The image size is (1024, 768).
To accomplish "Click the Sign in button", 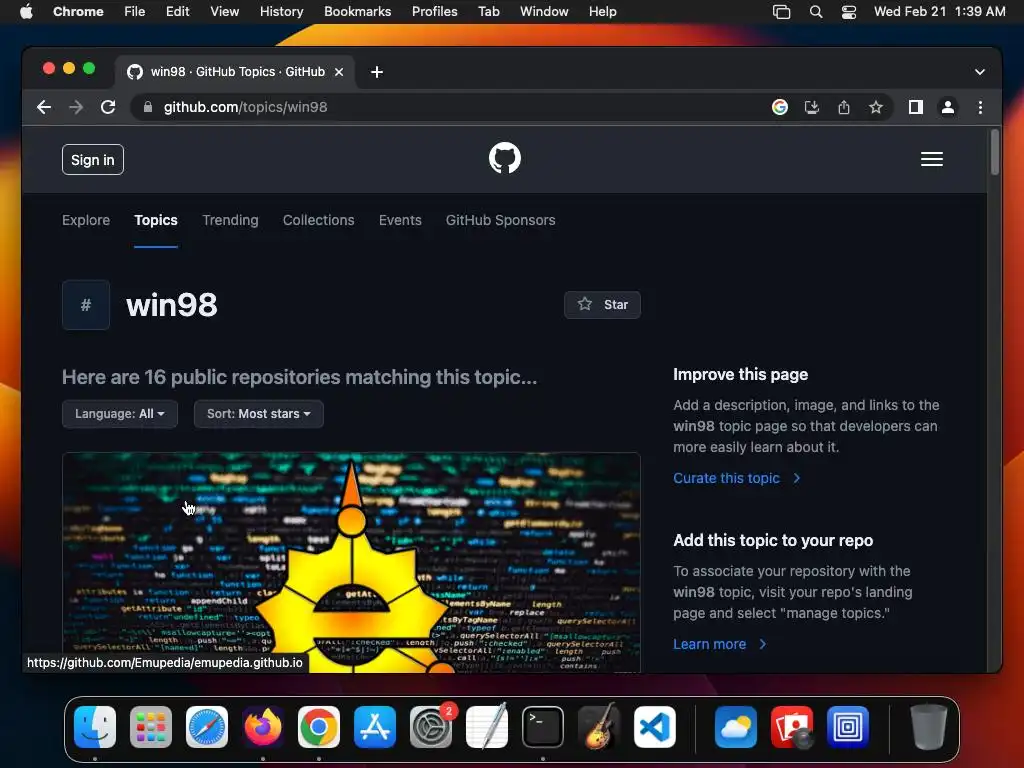I will point(93,160).
